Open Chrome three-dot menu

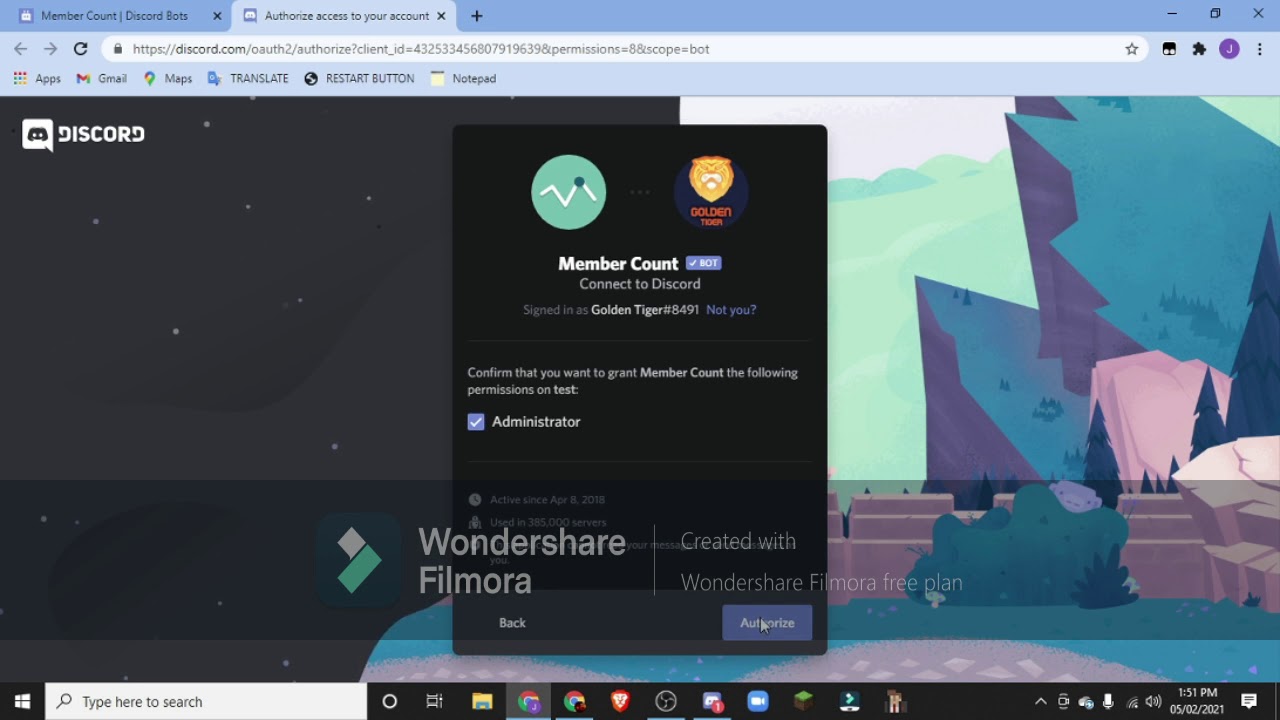[1260, 49]
